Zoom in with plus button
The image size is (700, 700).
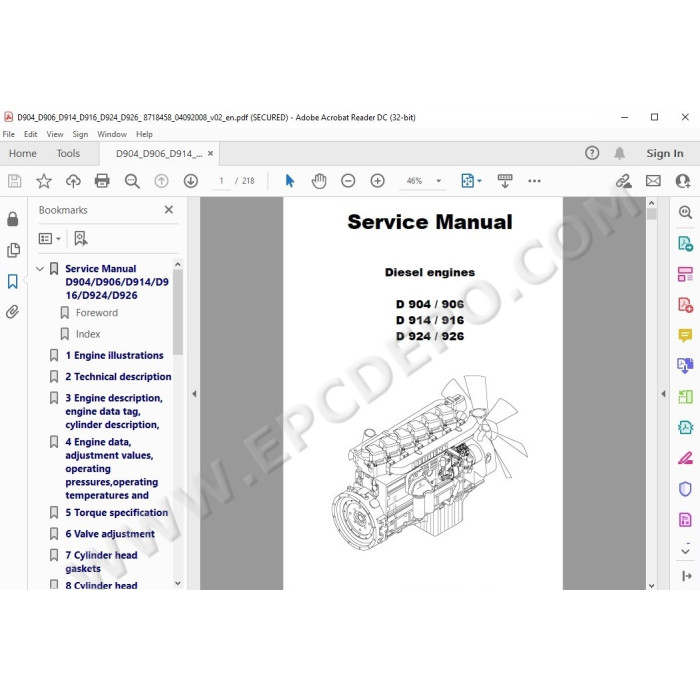tap(377, 181)
